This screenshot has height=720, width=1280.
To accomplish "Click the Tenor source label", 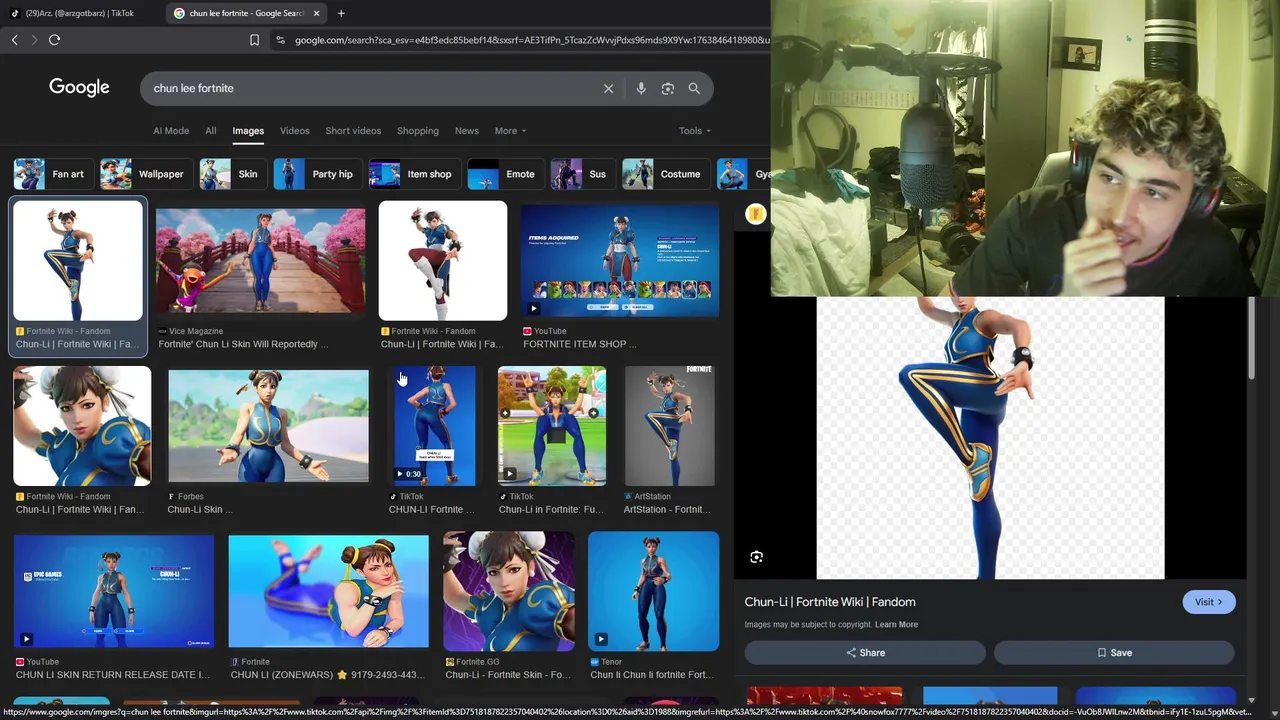I will click(611, 662).
